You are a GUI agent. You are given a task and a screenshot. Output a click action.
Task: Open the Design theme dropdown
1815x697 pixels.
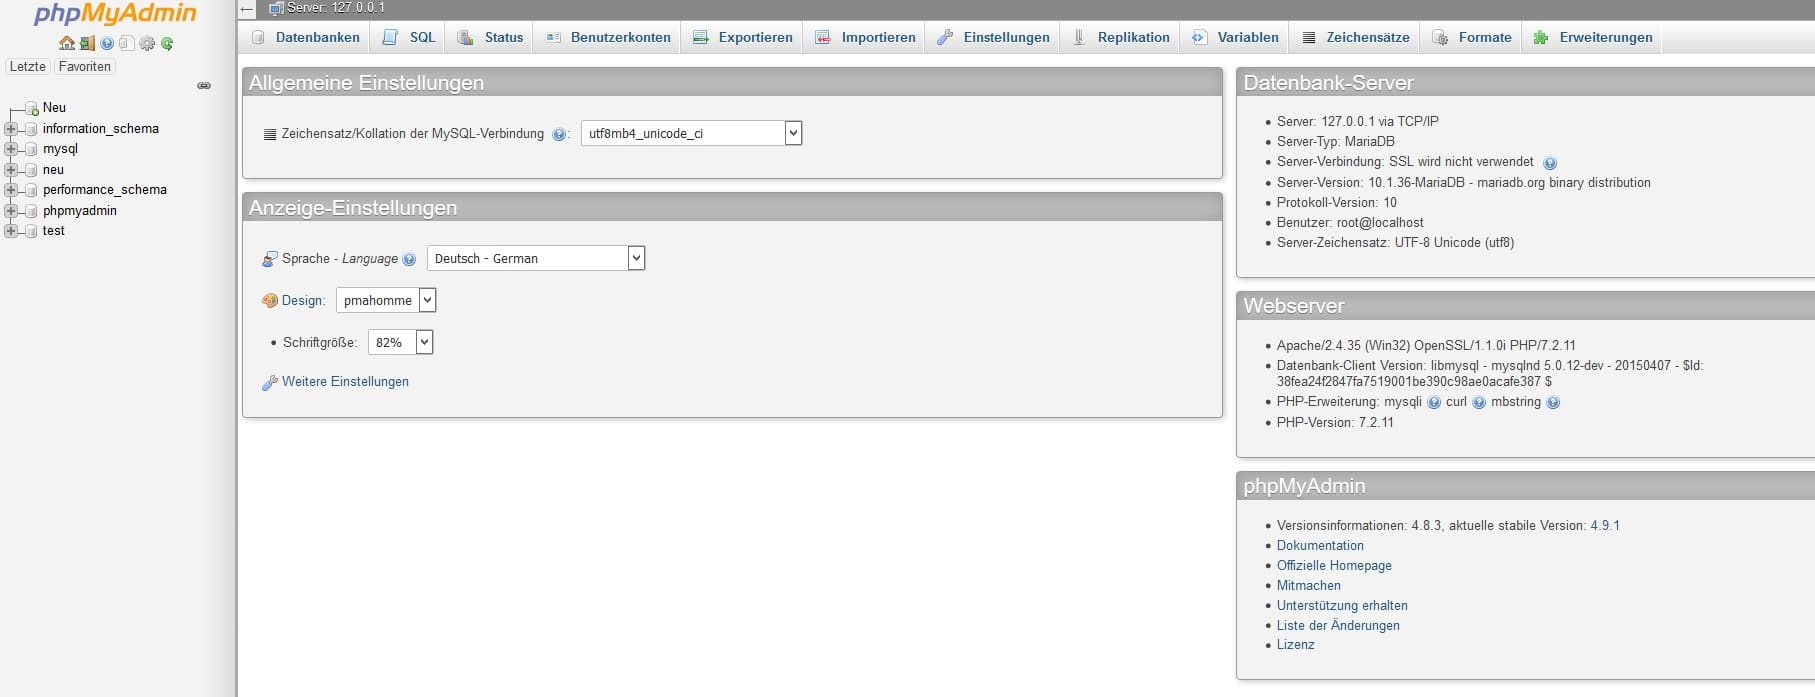click(385, 300)
